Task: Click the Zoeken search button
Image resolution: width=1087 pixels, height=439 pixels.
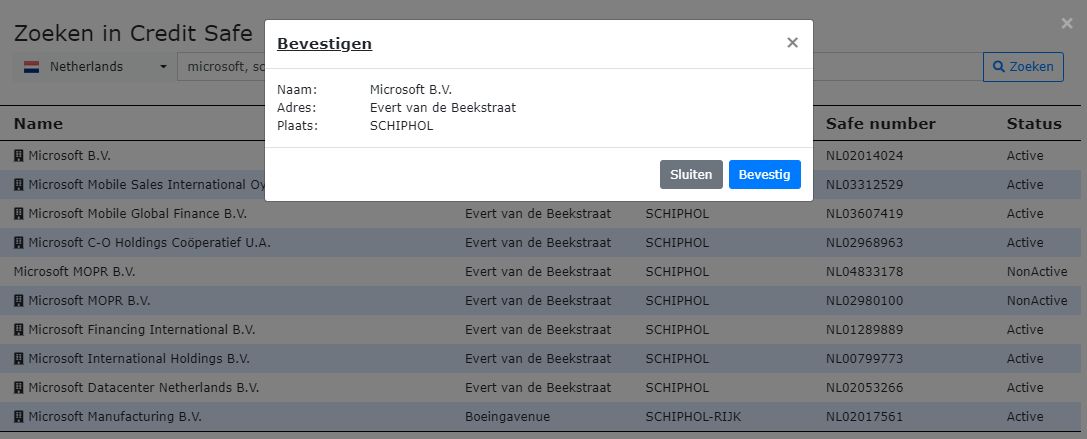Action: point(1022,67)
